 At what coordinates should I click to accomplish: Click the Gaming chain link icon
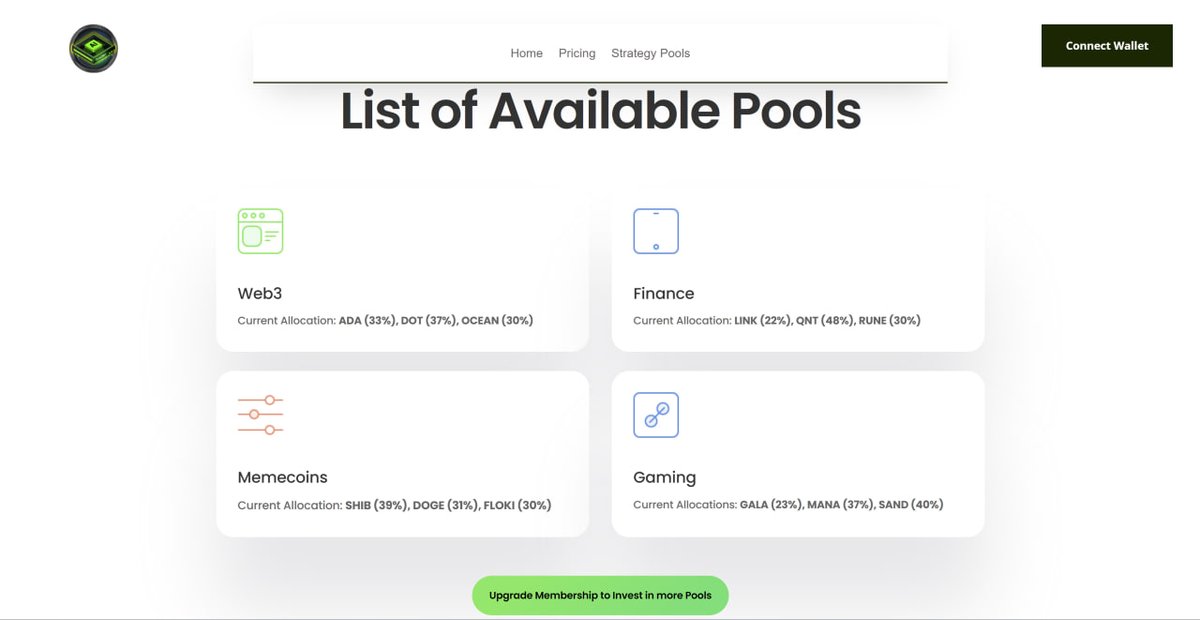coord(656,415)
